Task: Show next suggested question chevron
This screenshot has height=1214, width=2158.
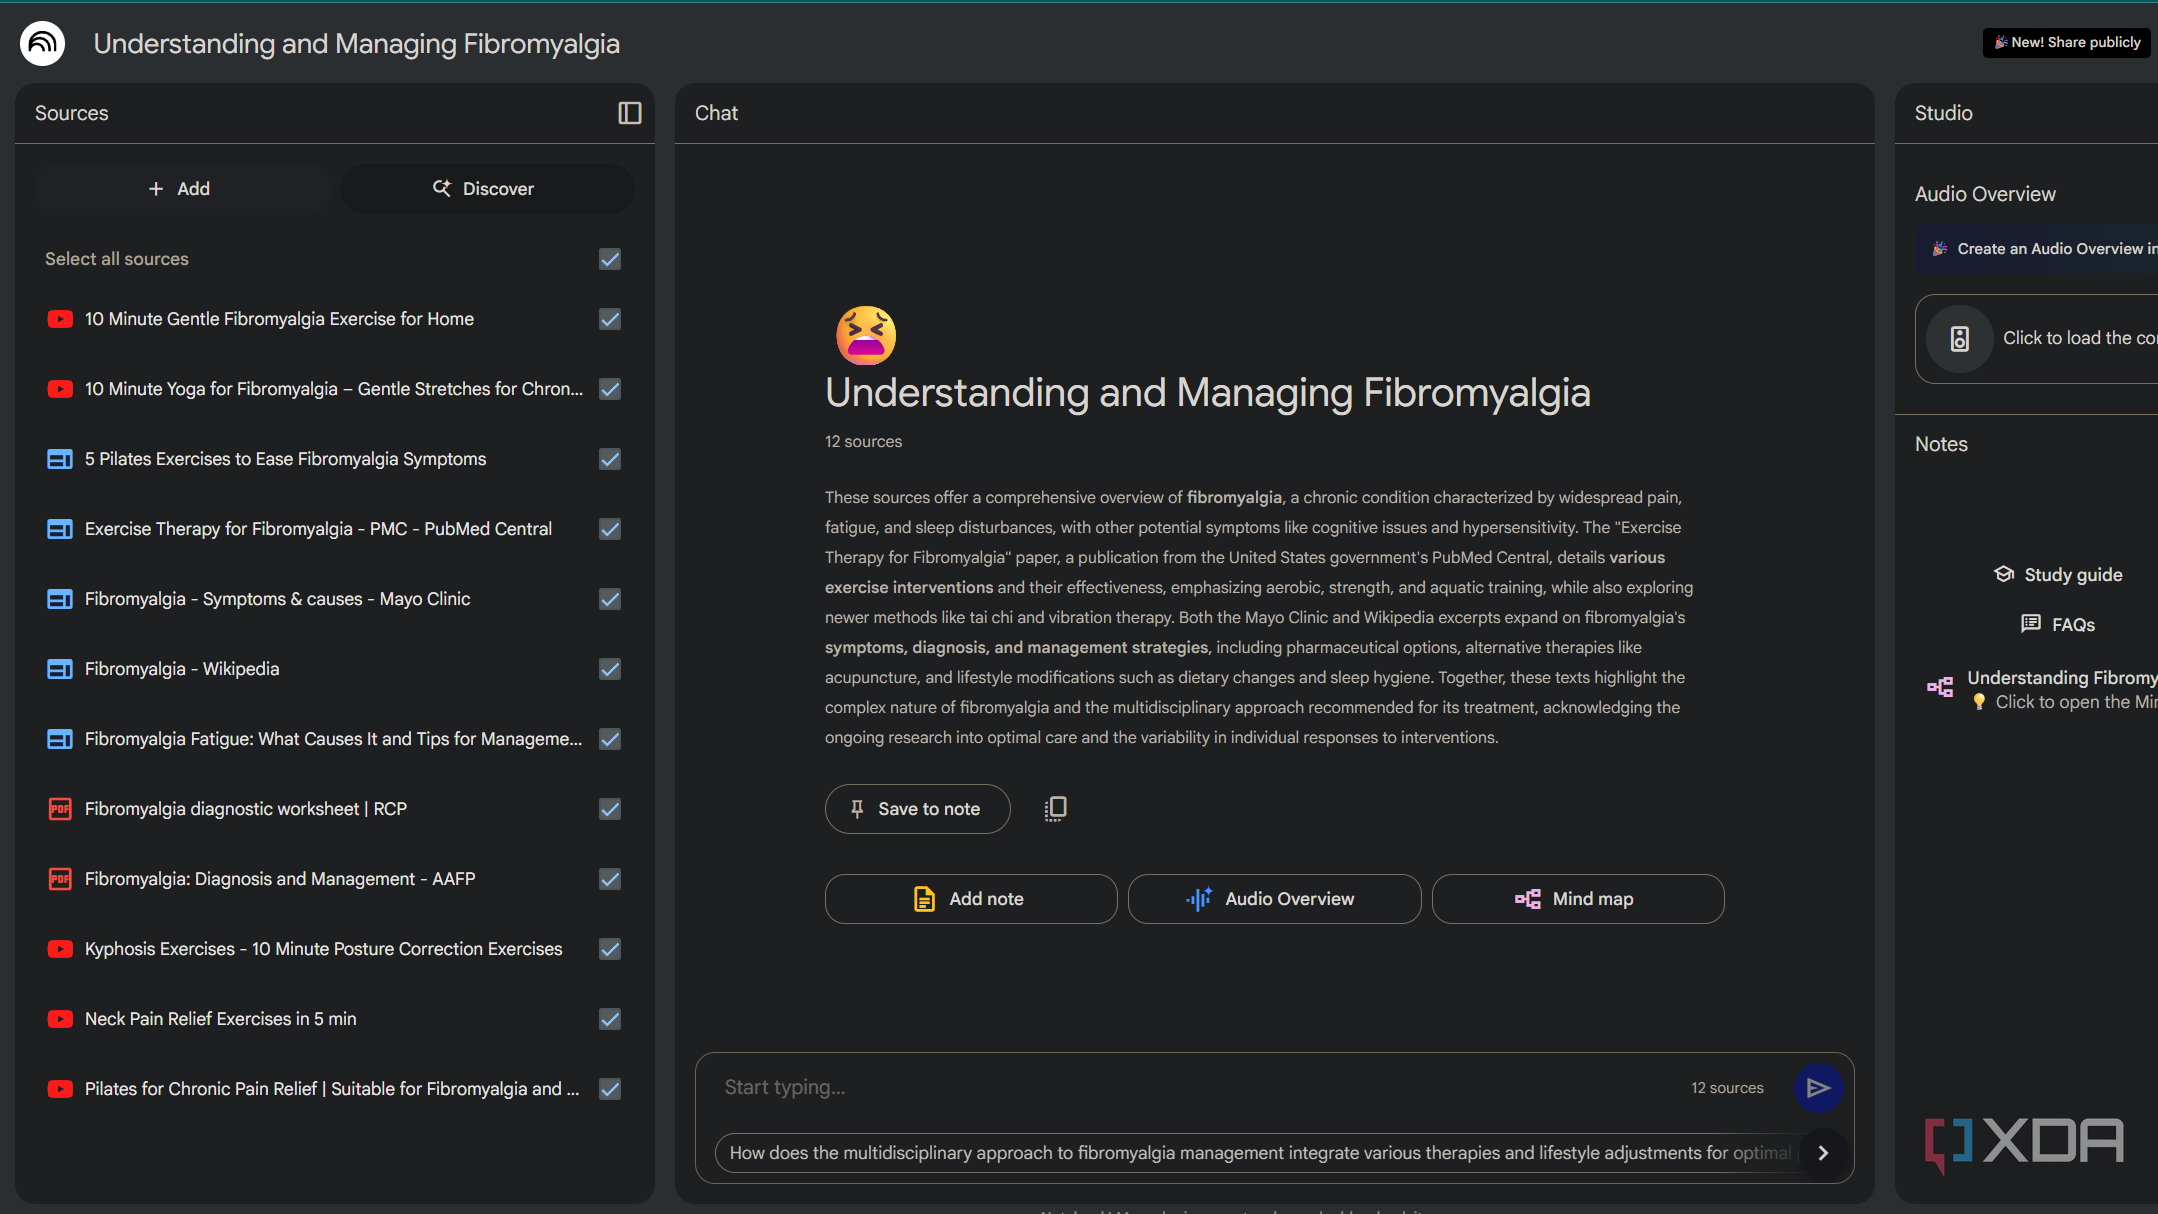Action: (x=1823, y=1153)
